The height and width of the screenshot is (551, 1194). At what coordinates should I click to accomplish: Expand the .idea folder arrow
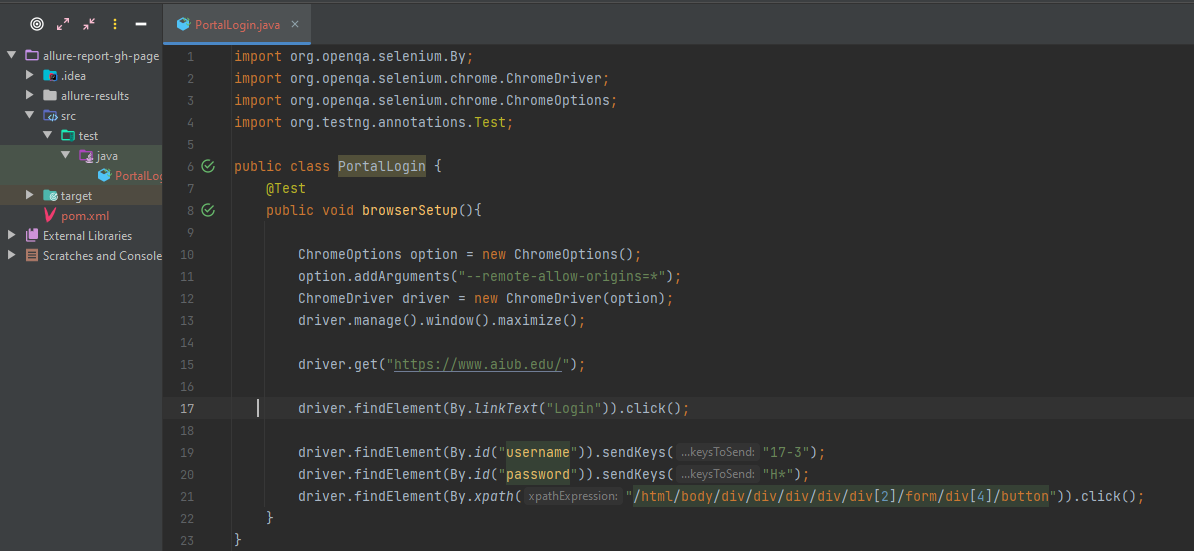pos(30,75)
